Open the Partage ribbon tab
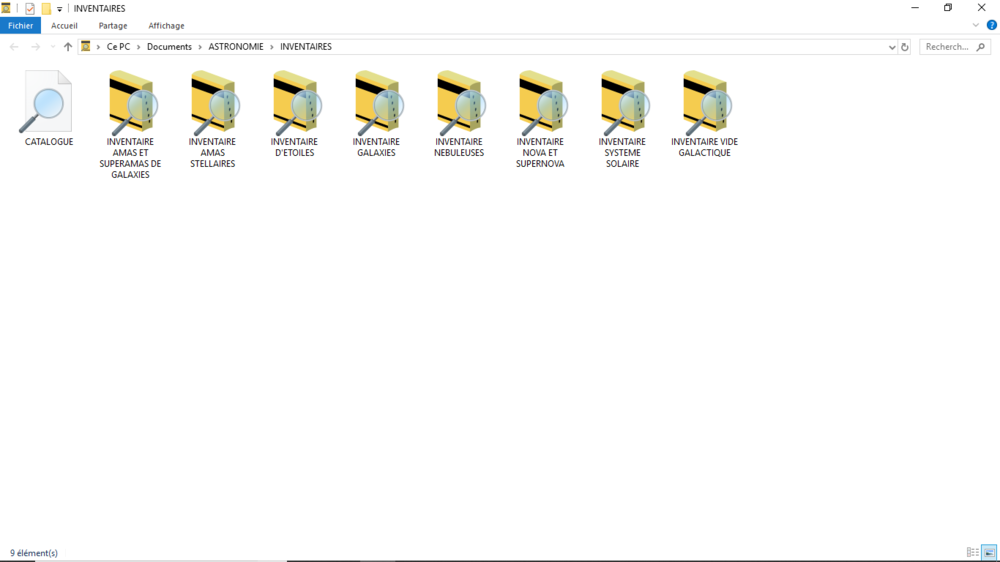Viewport: 1000px width, 562px height. (113, 26)
